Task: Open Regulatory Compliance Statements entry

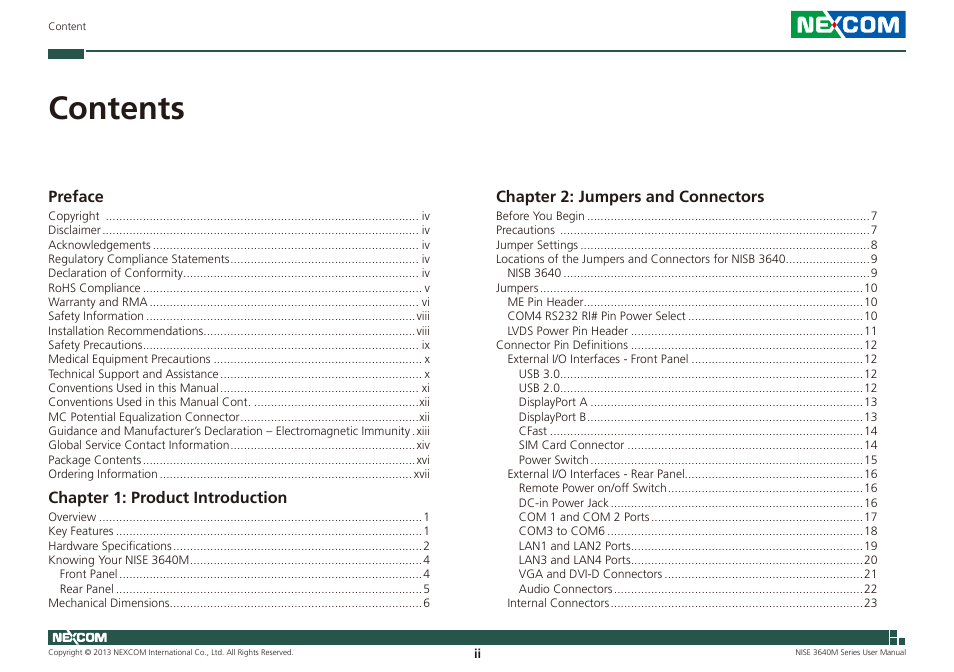Action: click(x=239, y=258)
